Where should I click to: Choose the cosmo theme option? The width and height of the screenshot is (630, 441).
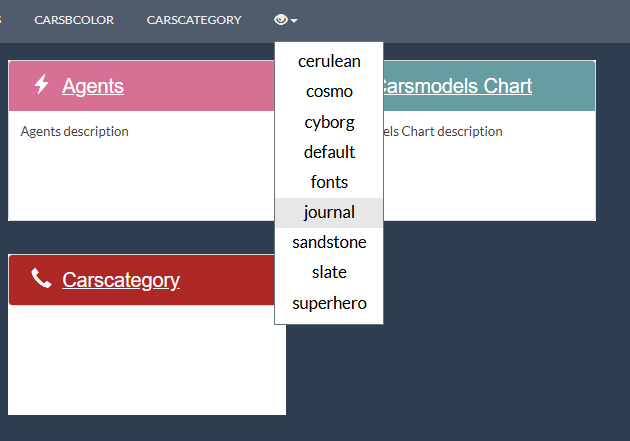click(329, 91)
